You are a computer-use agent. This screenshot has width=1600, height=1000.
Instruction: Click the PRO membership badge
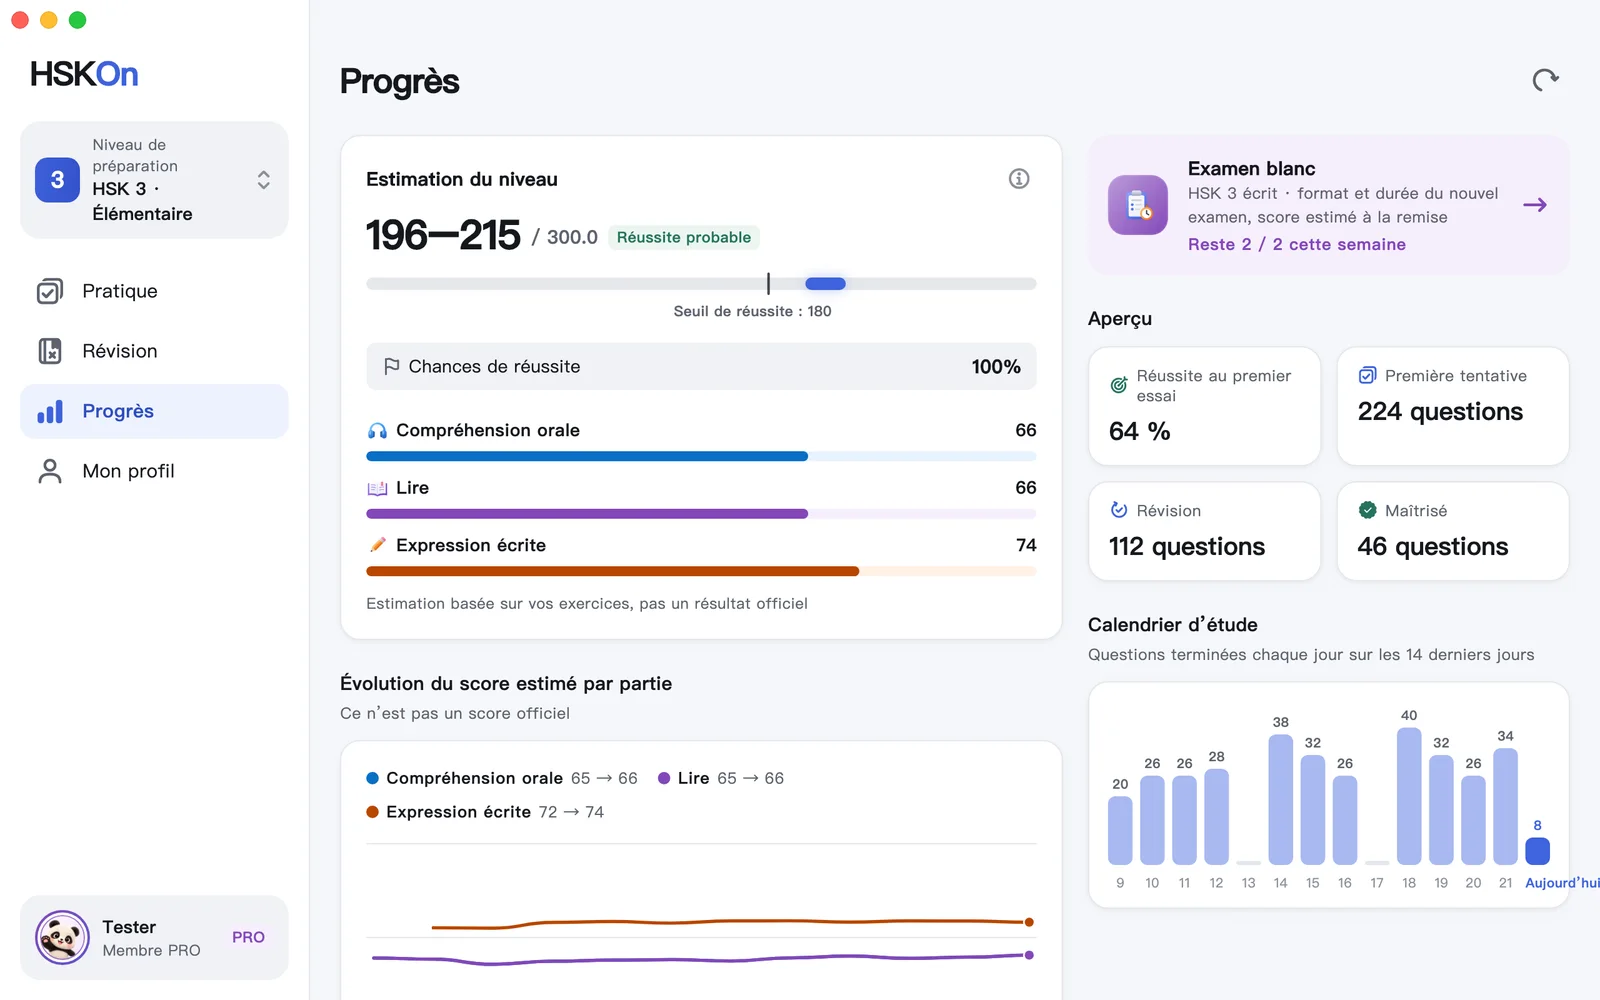pos(248,937)
